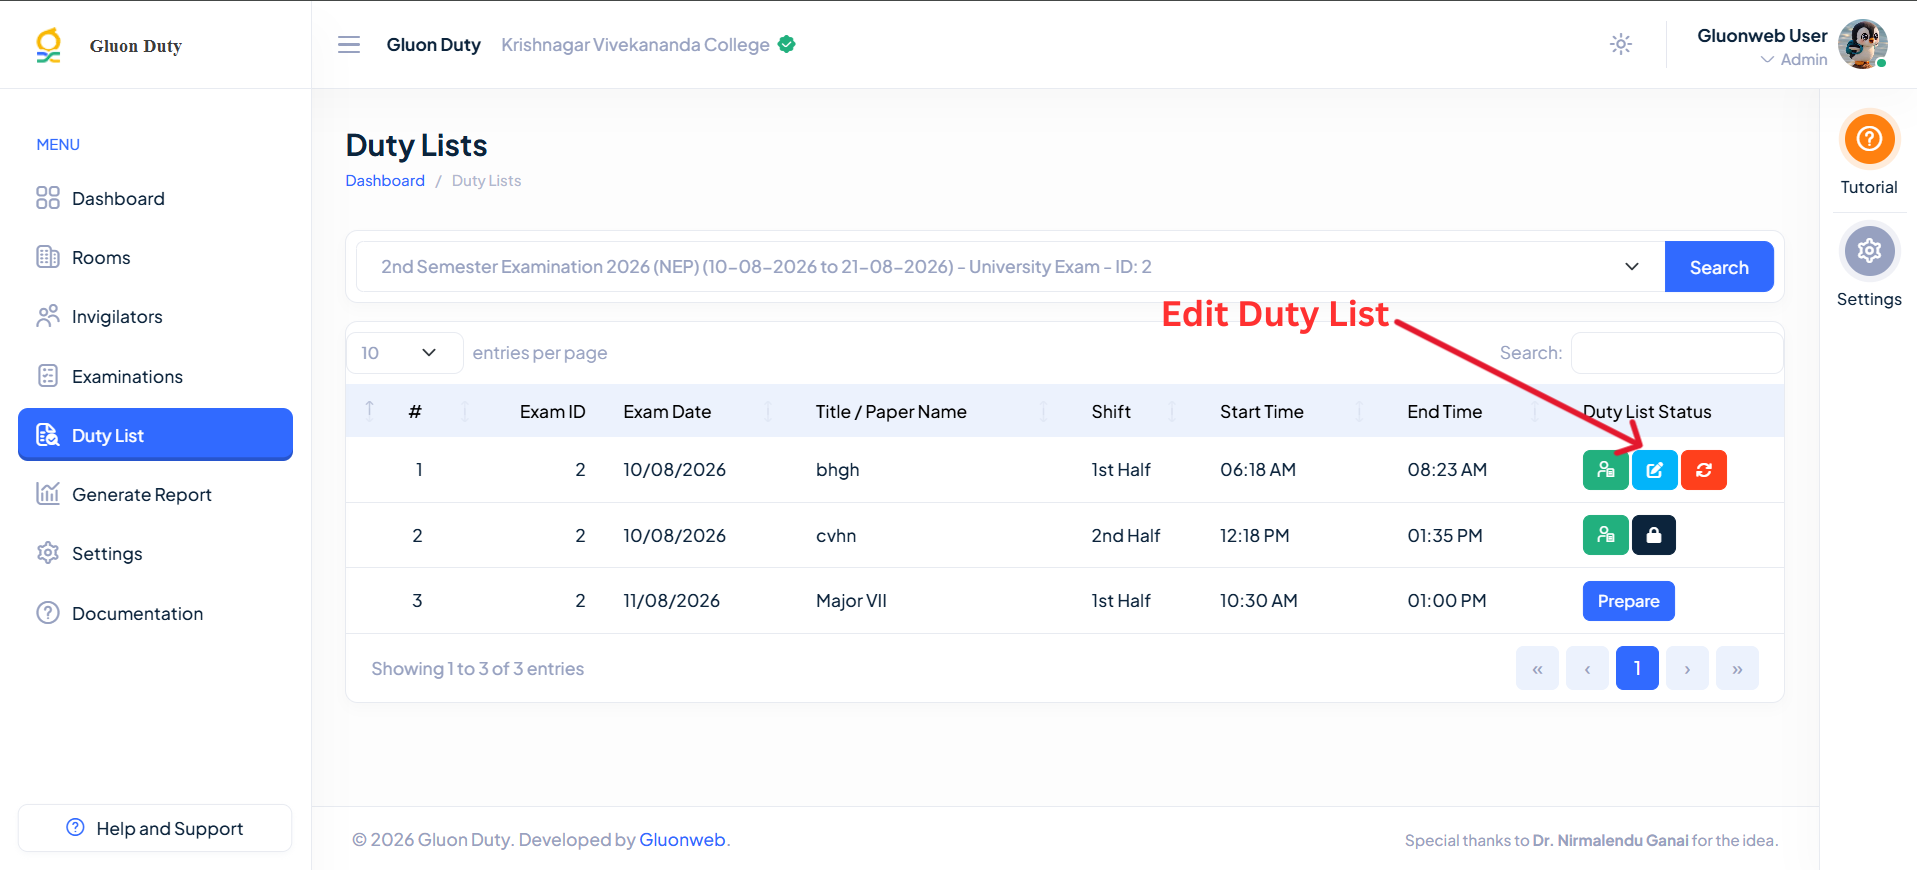Open Dashboard from the sidebar menu

pyautogui.click(x=155, y=198)
